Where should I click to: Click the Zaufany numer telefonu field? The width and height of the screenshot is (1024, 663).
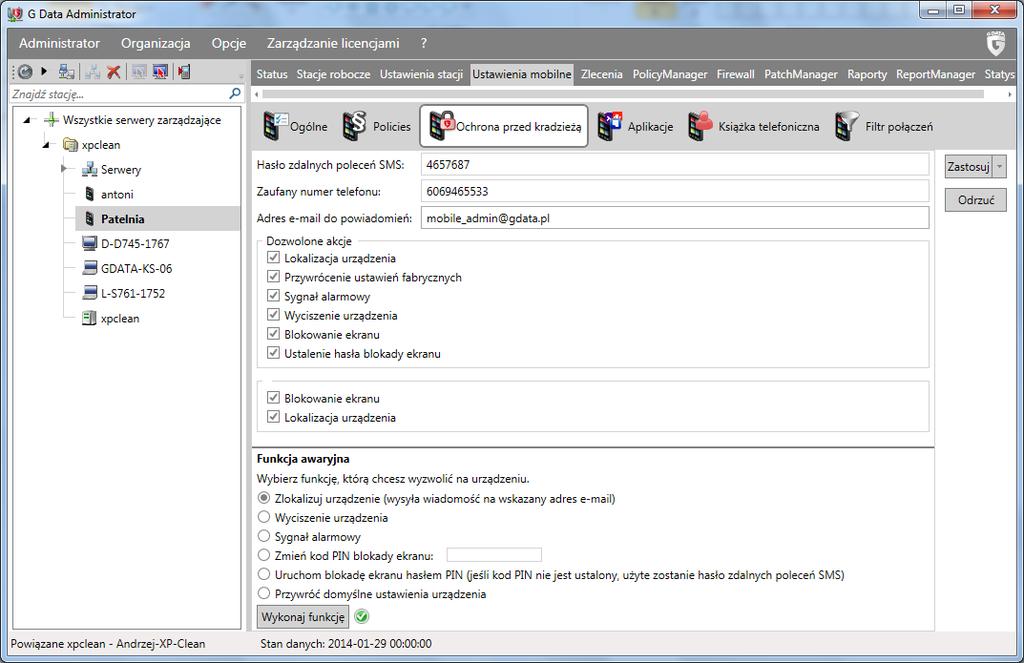675,191
